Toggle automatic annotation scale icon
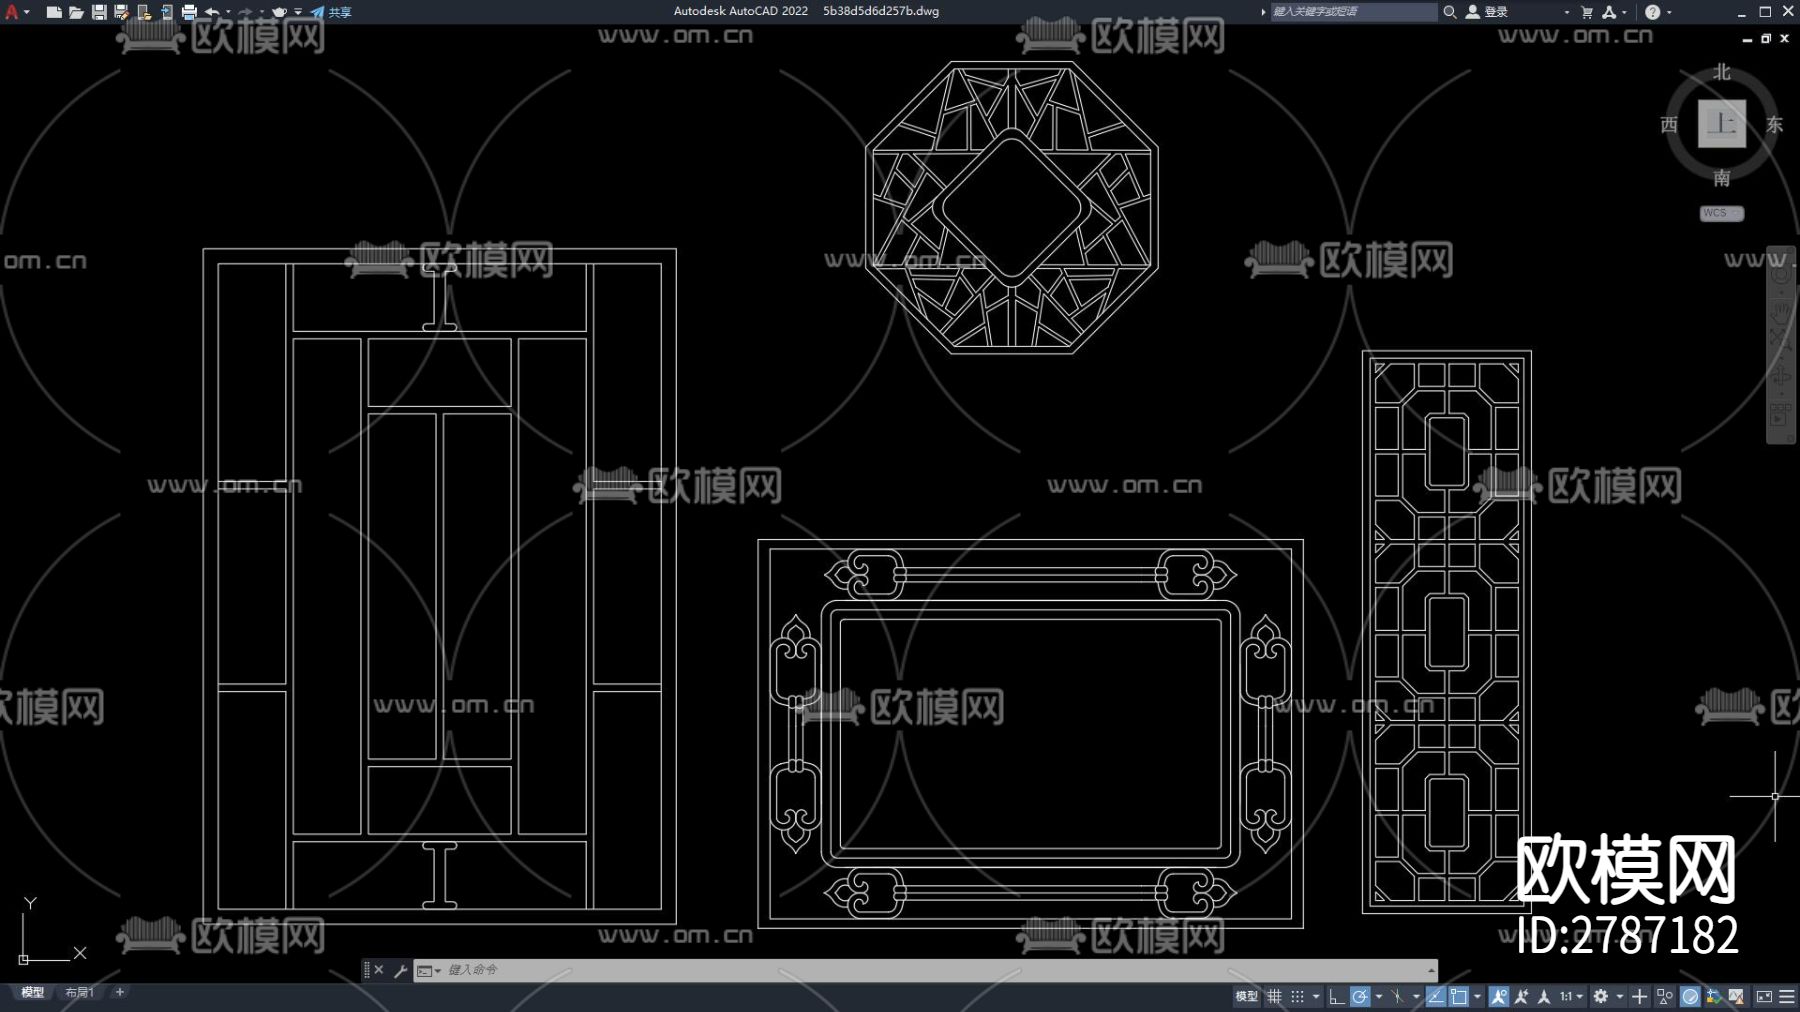The height and width of the screenshot is (1012, 1800). (1522, 996)
